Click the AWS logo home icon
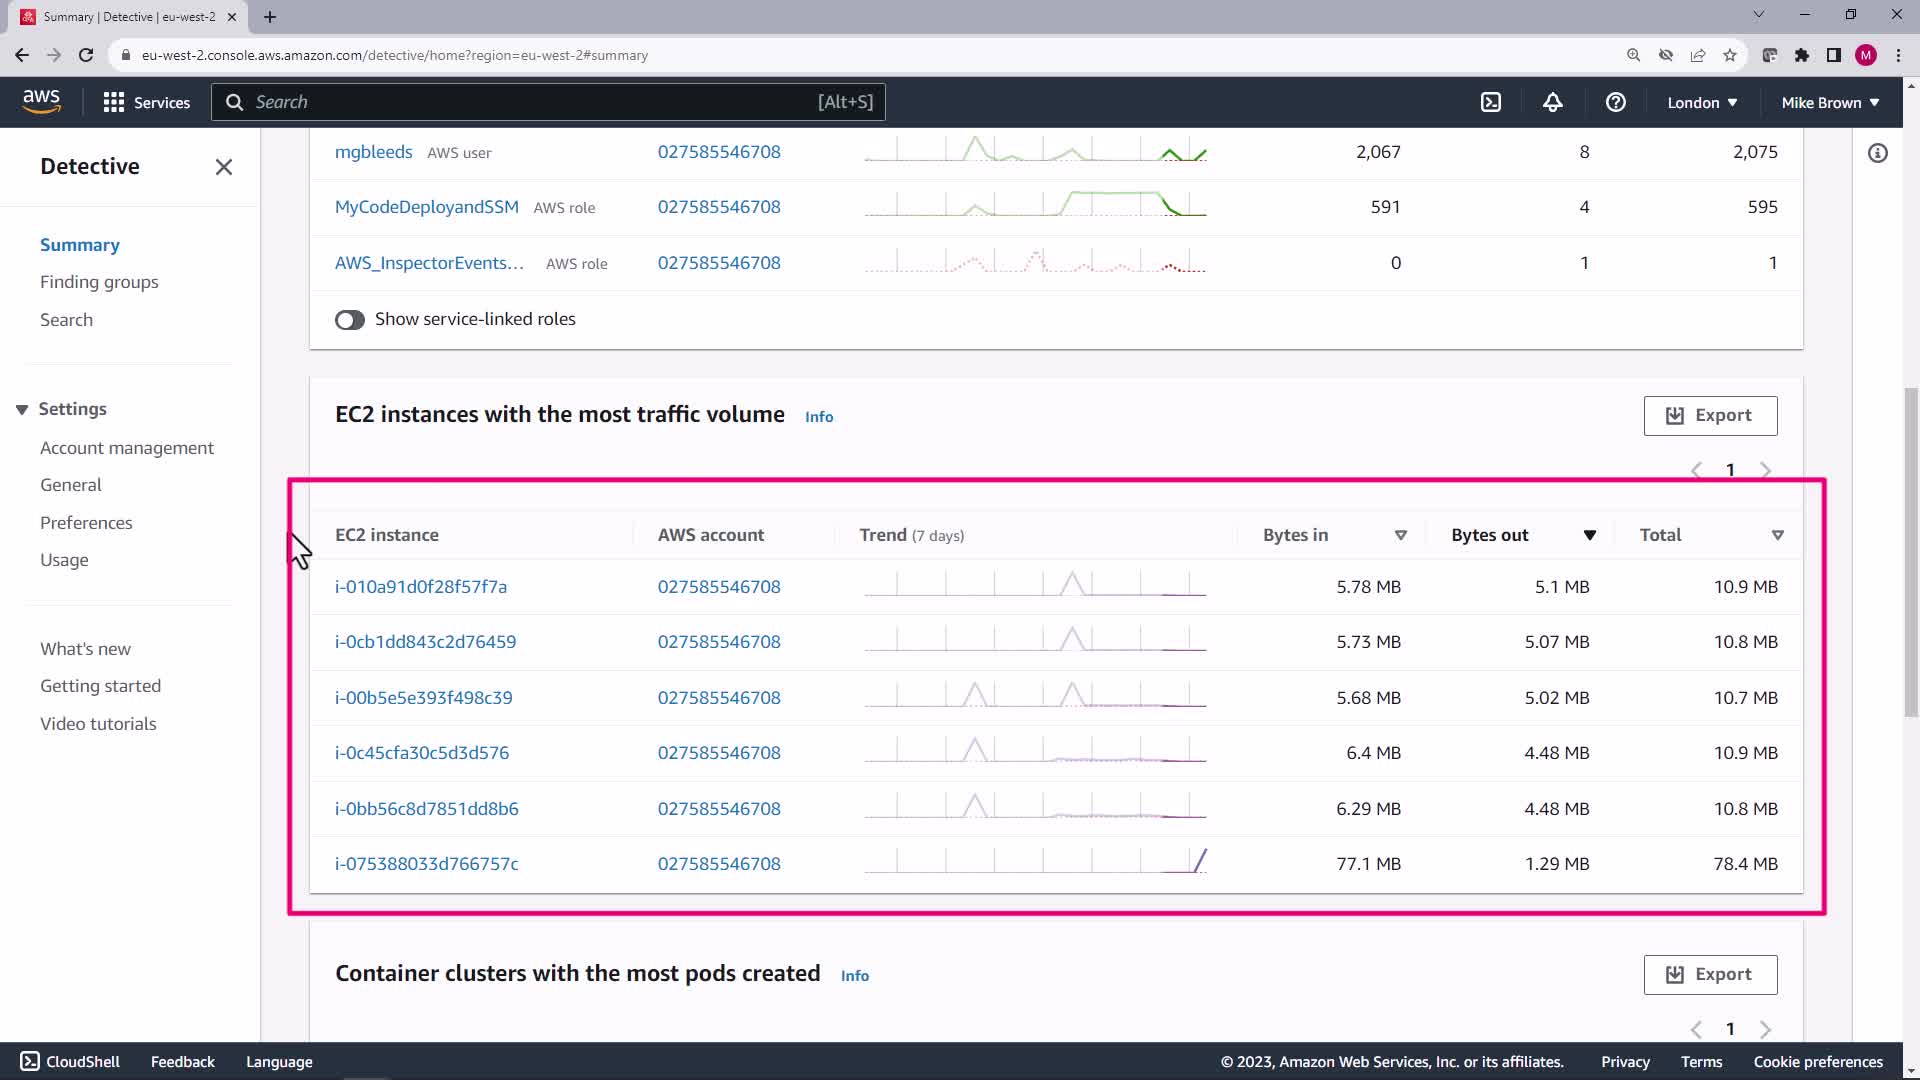The height and width of the screenshot is (1080, 1920). coord(41,101)
